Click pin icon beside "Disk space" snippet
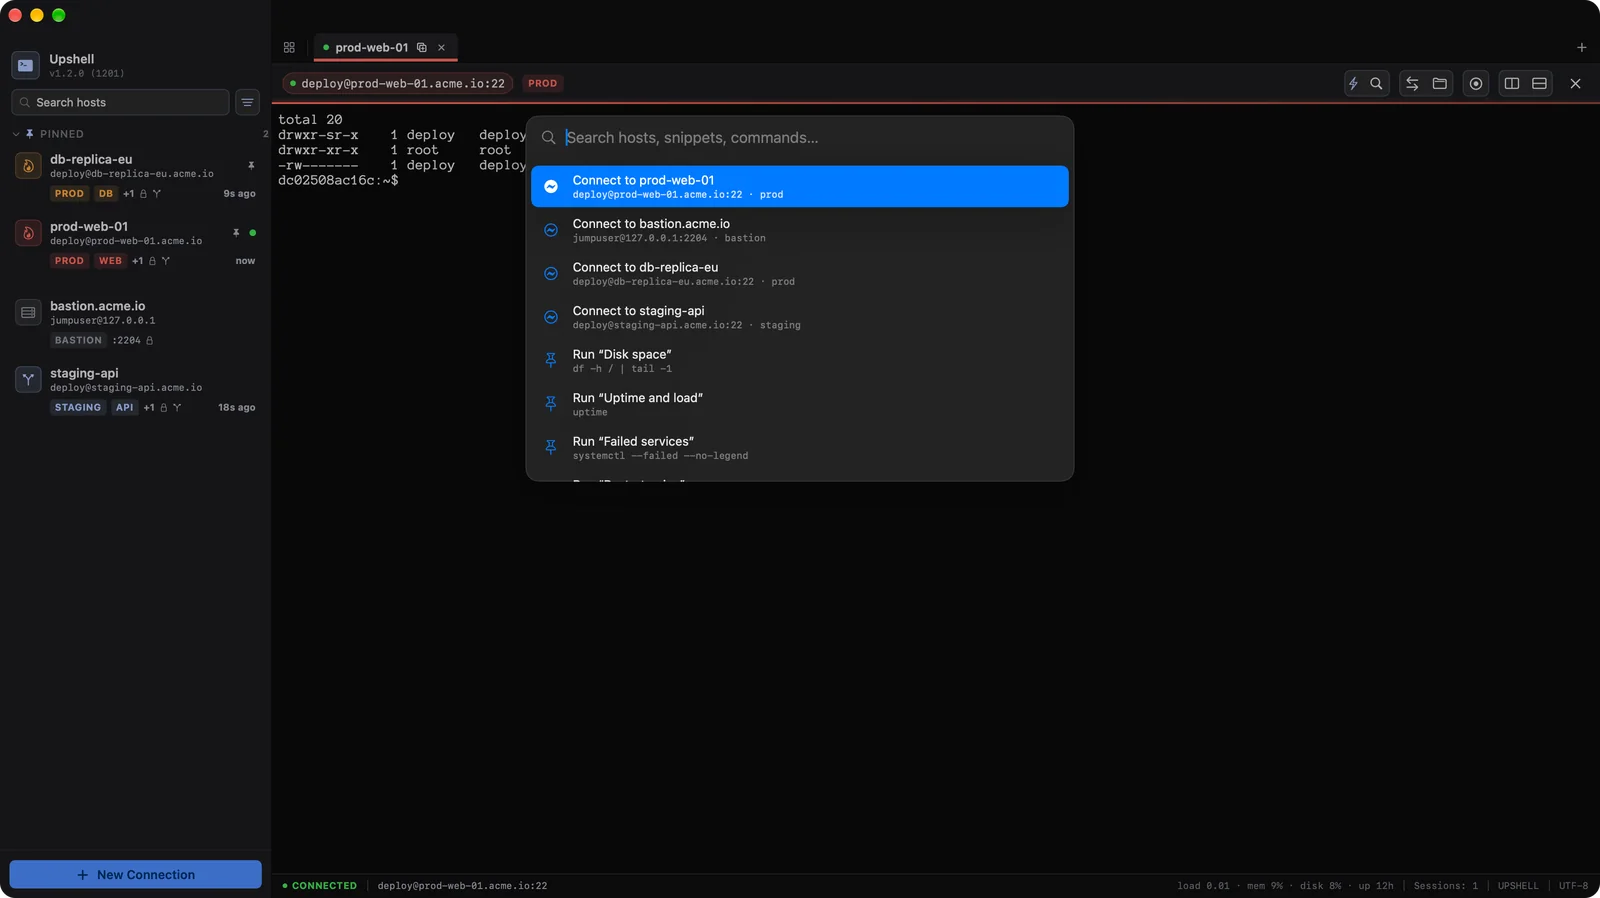Screen dimensions: 1600x898 (x=550, y=360)
